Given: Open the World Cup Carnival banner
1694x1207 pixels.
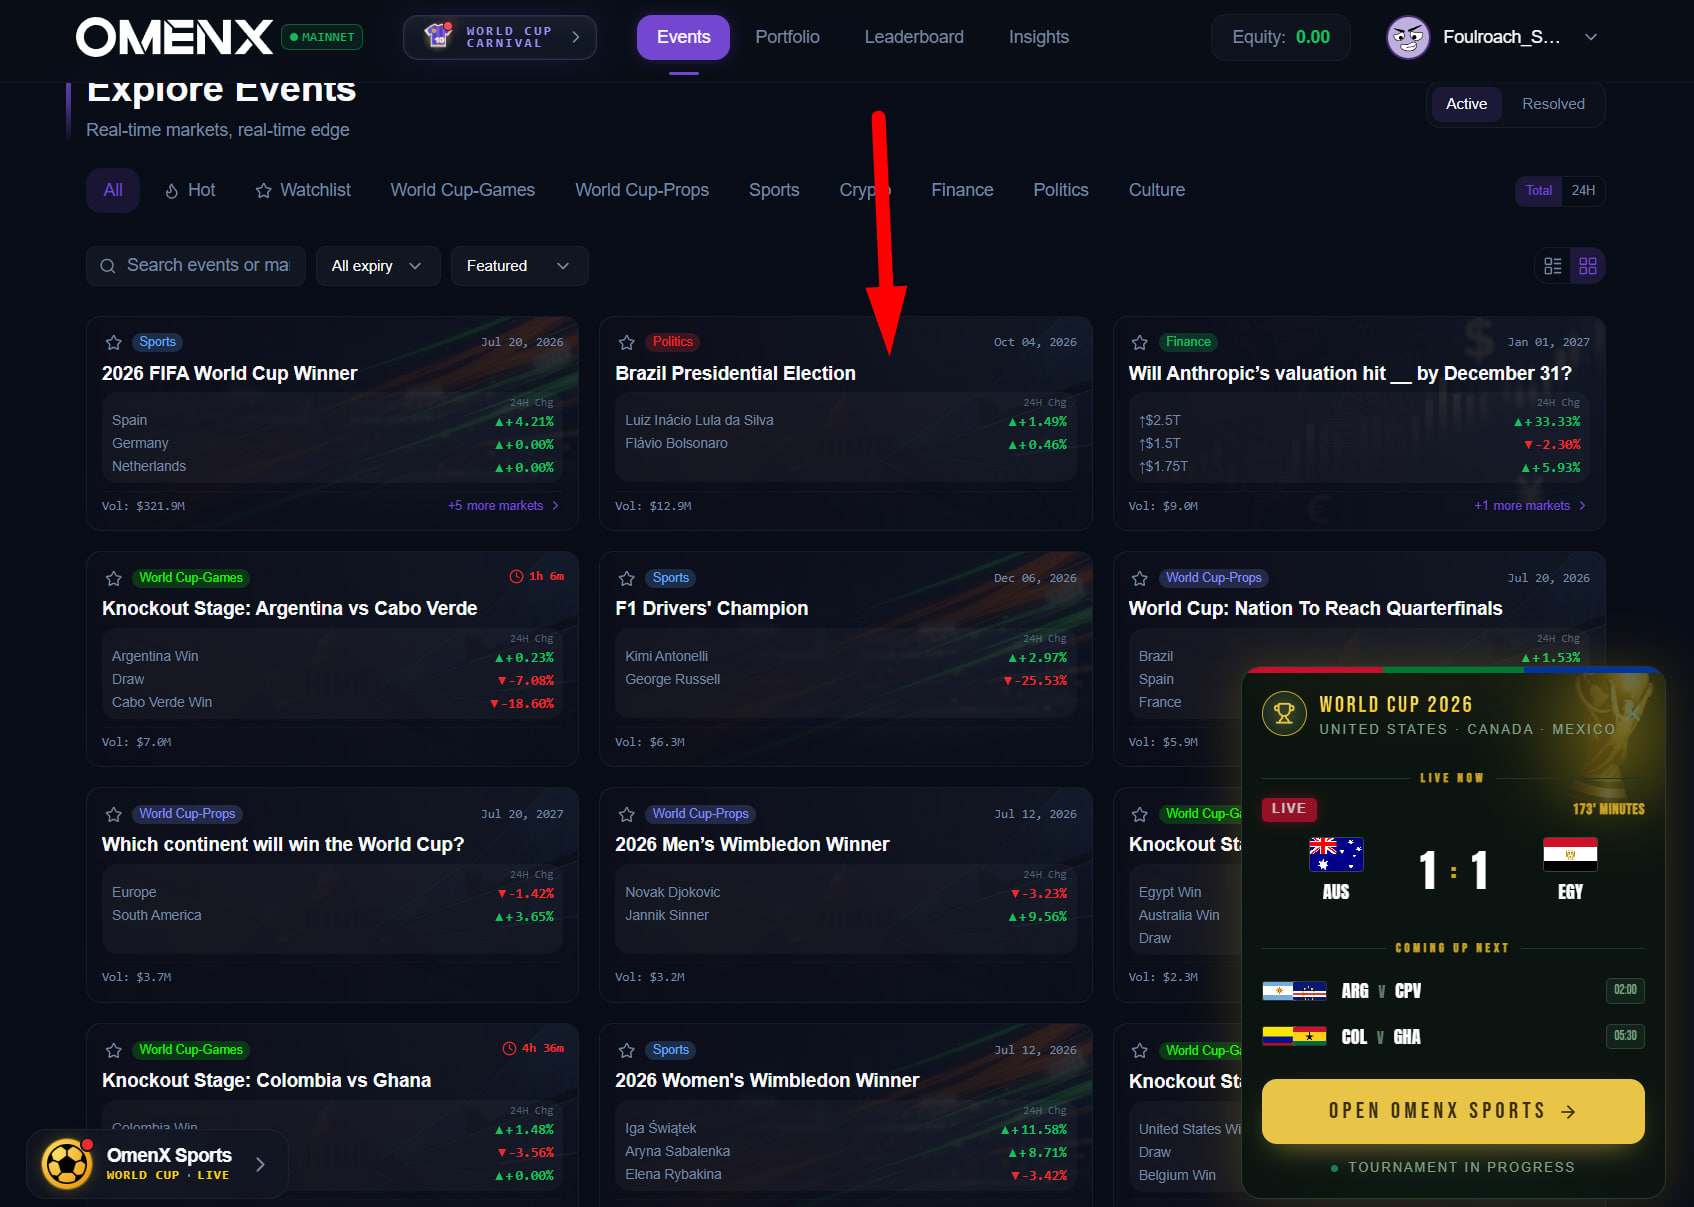Looking at the screenshot, I should pyautogui.click(x=499, y=37).
